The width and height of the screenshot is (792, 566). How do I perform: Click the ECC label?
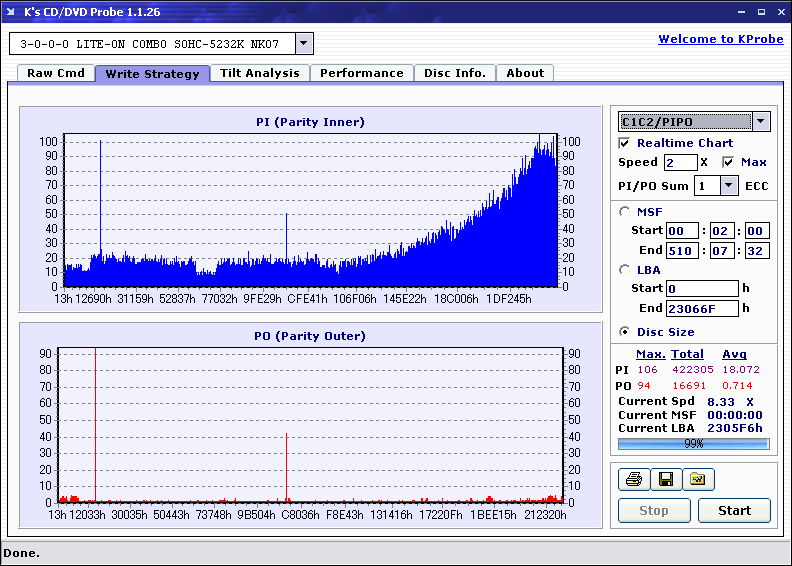[x=756, y=186]
